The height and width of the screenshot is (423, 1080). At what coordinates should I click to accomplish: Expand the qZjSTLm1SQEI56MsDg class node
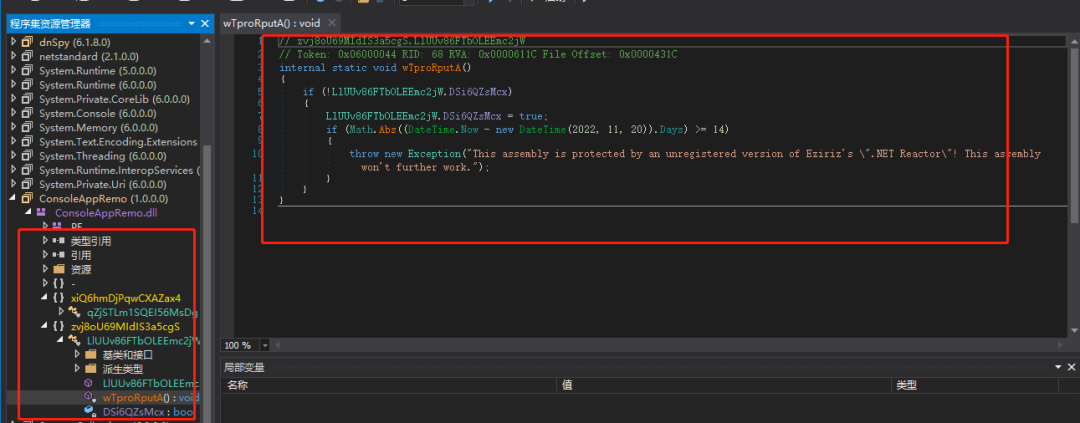pyautogui.click(x=61, y=312)
